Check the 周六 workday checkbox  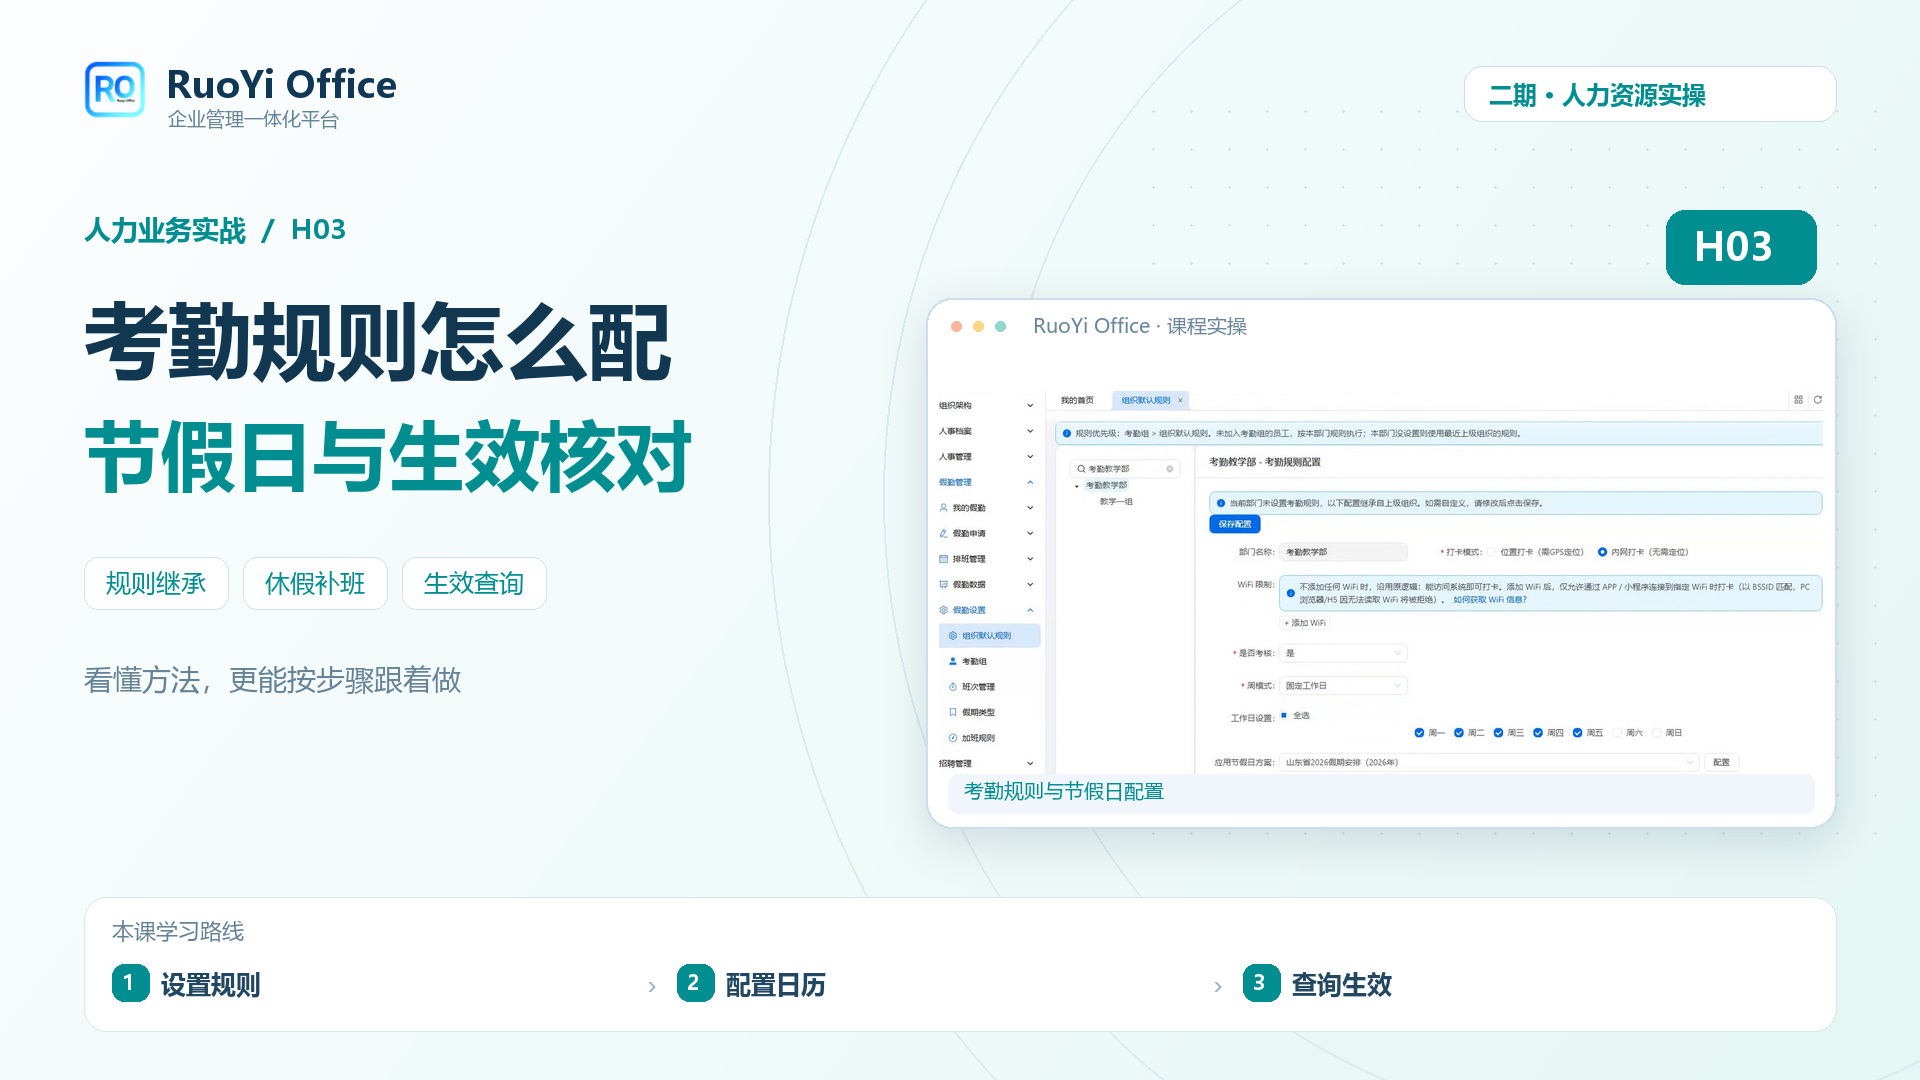coord(1617,733)
